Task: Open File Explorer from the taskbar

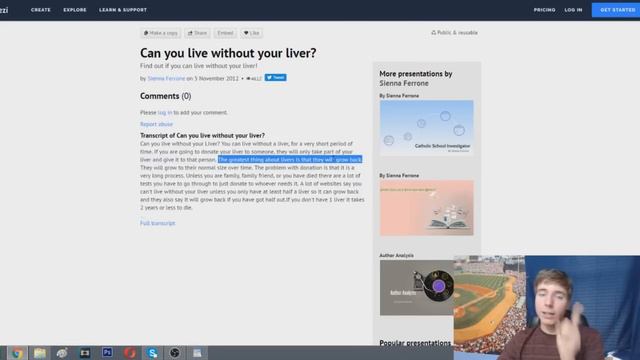Action: pos(40,353)
